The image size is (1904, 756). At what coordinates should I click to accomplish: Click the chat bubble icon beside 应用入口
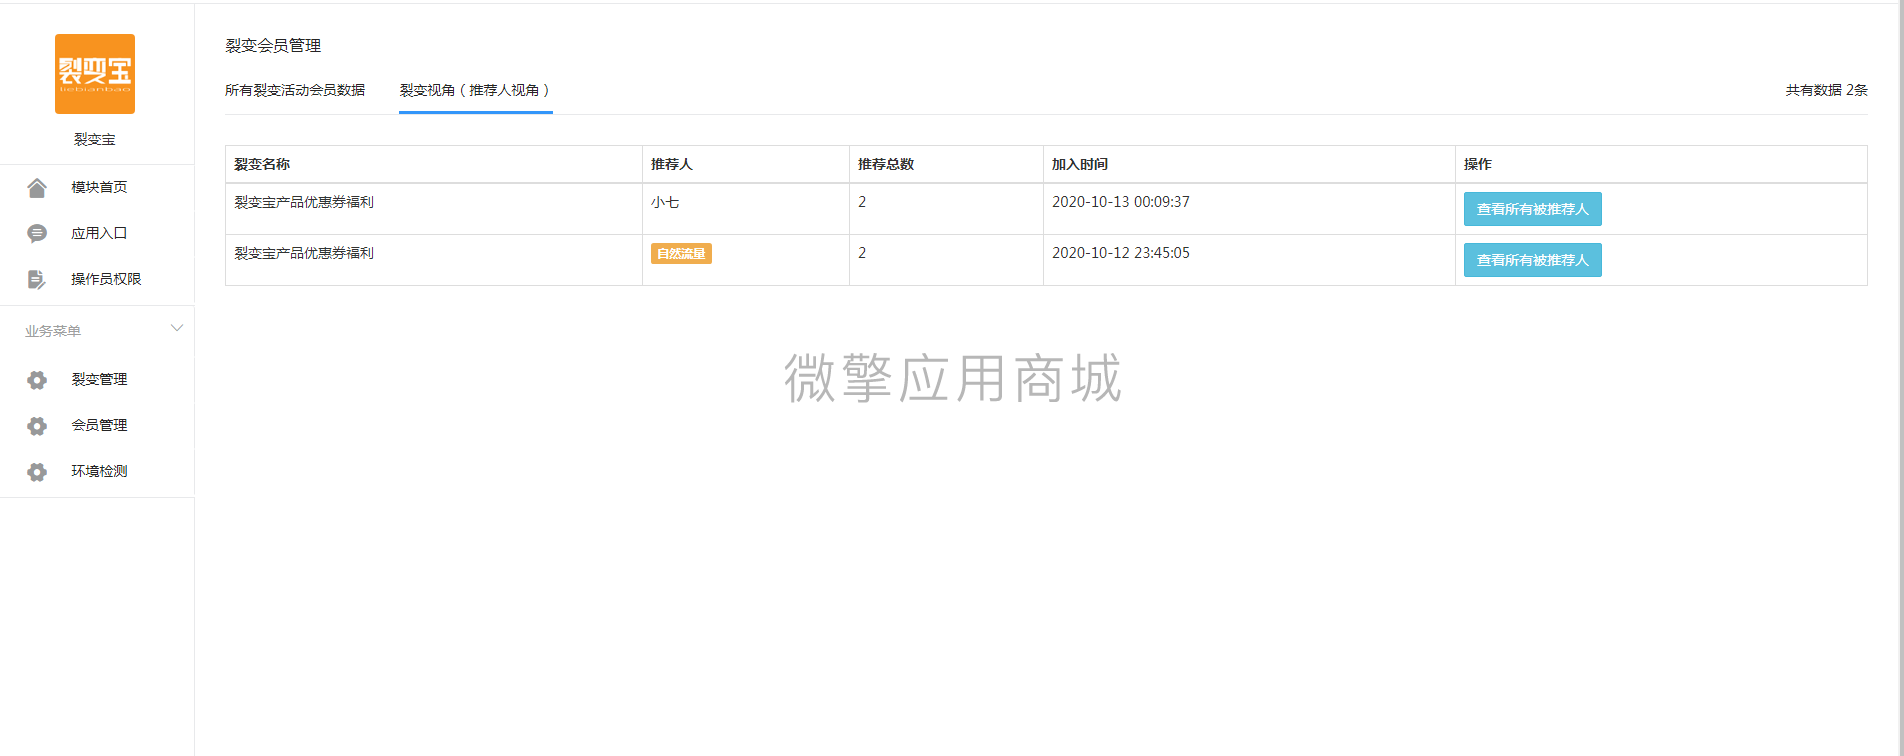pyautogui.click(x=37, y=233)
